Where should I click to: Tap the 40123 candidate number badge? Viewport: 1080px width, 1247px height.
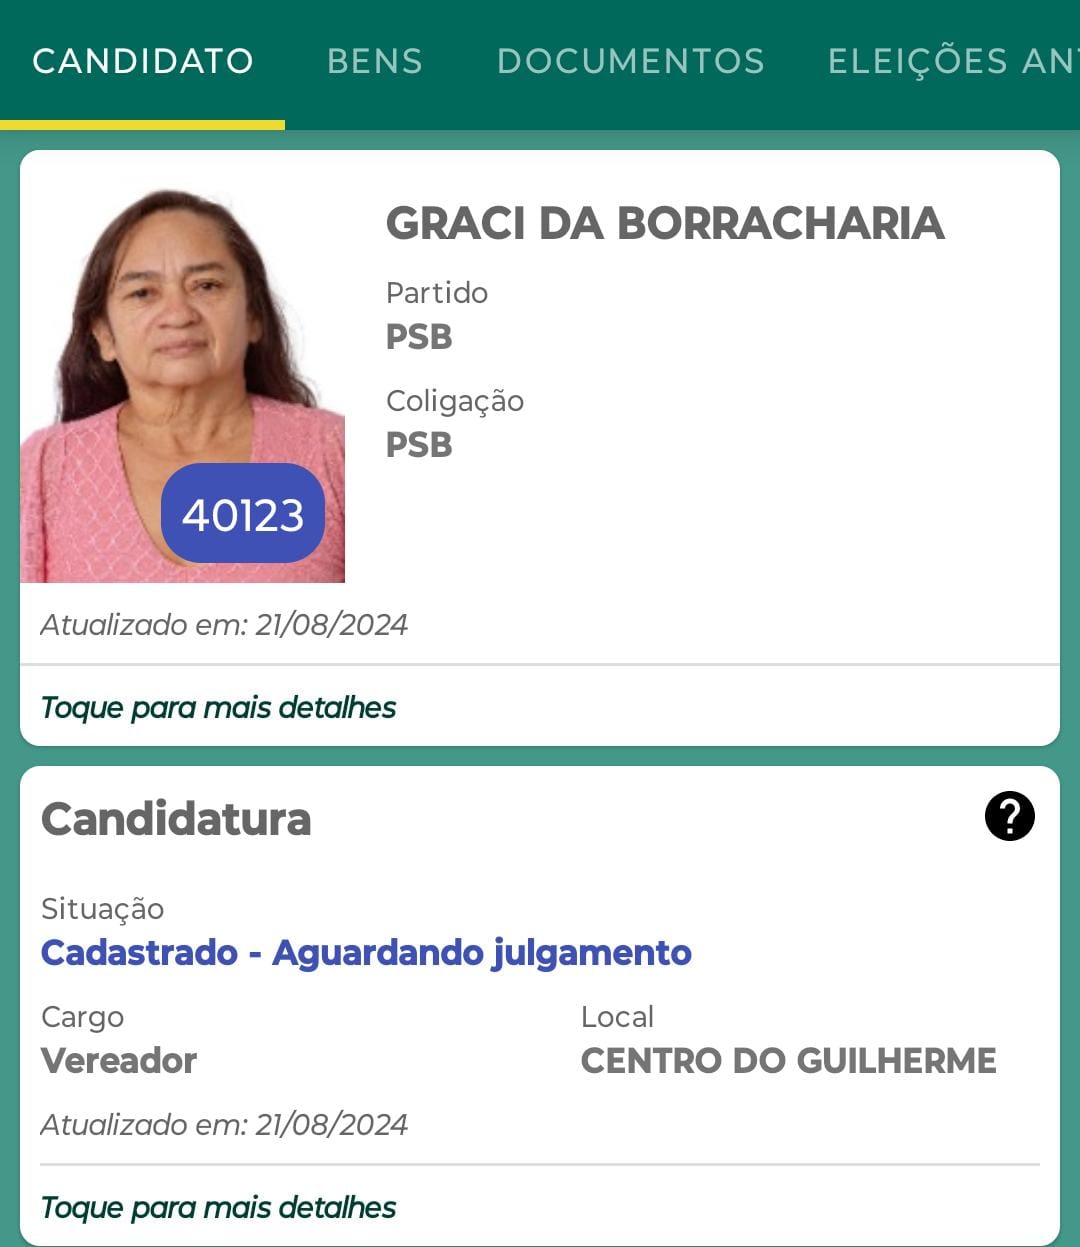tap(243, 514)
